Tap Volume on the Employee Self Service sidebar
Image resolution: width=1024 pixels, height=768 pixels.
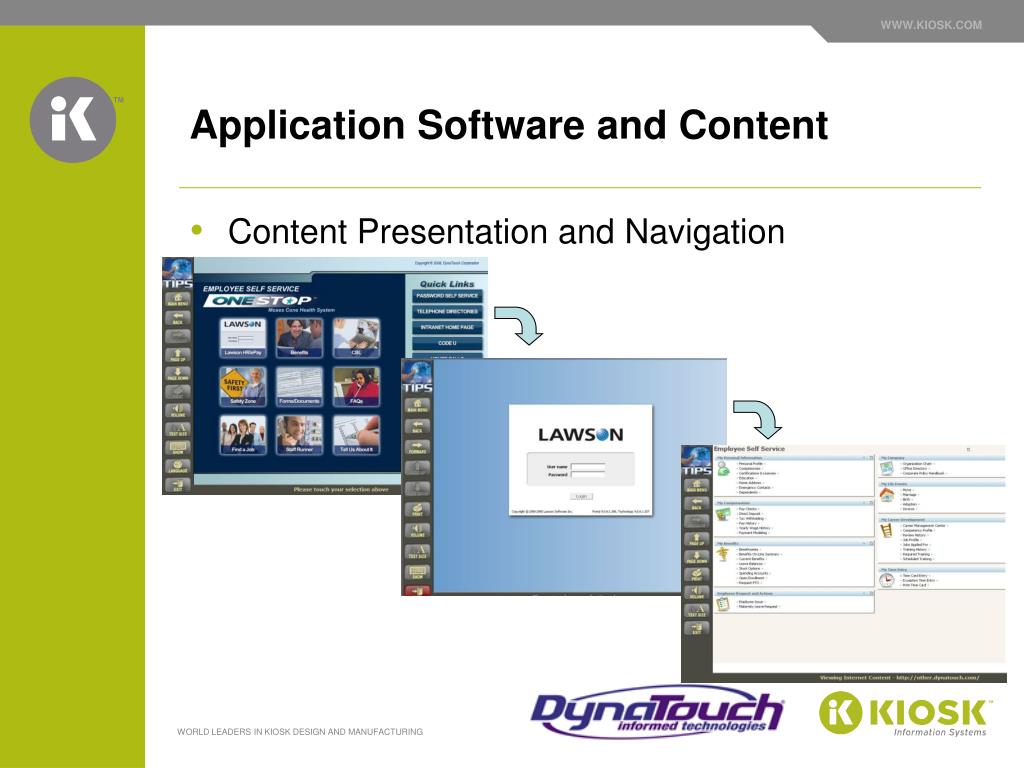(696, 592)
